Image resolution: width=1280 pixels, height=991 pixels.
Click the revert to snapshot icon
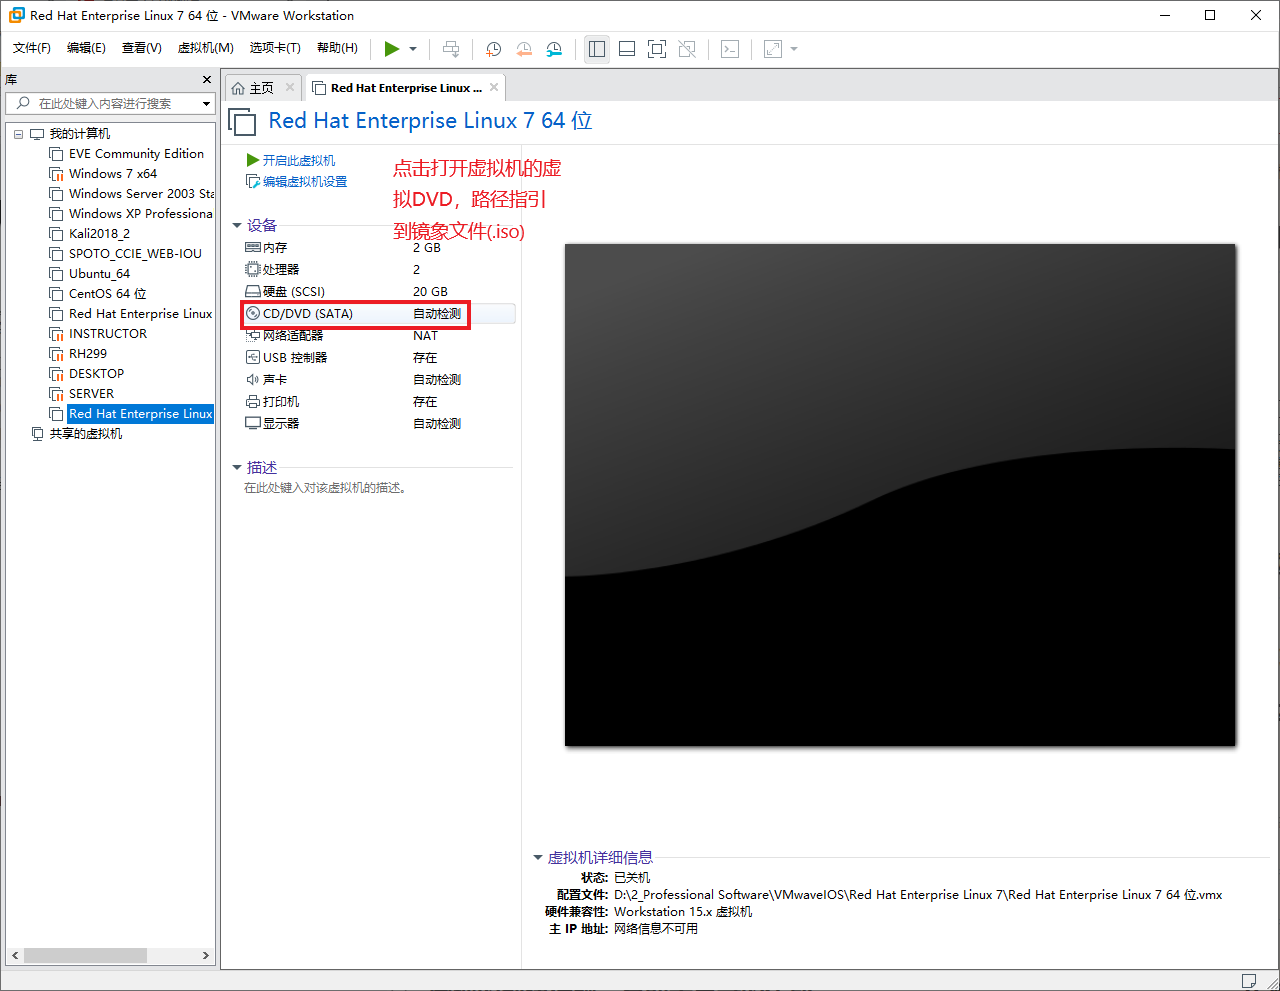point(524,49)
